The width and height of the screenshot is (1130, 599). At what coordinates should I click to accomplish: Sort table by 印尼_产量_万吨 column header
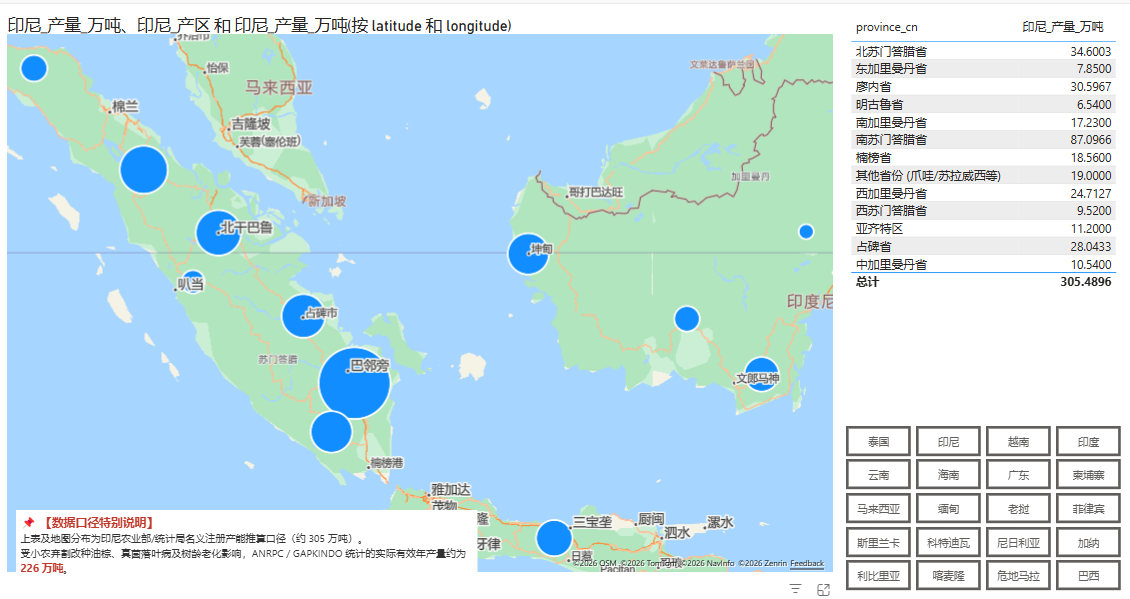coord(1062,27)
